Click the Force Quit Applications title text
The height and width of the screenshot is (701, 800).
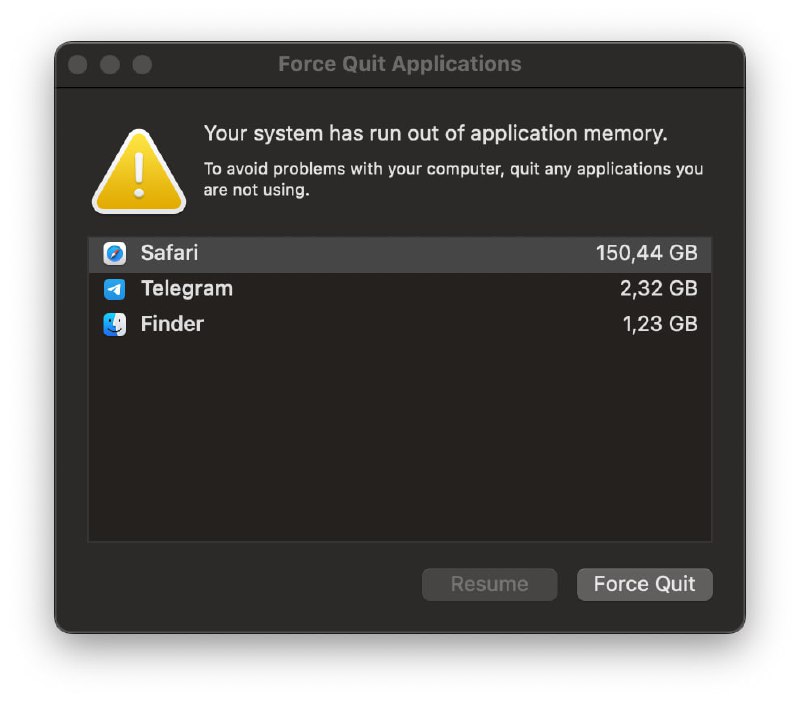tap(399, 64)
